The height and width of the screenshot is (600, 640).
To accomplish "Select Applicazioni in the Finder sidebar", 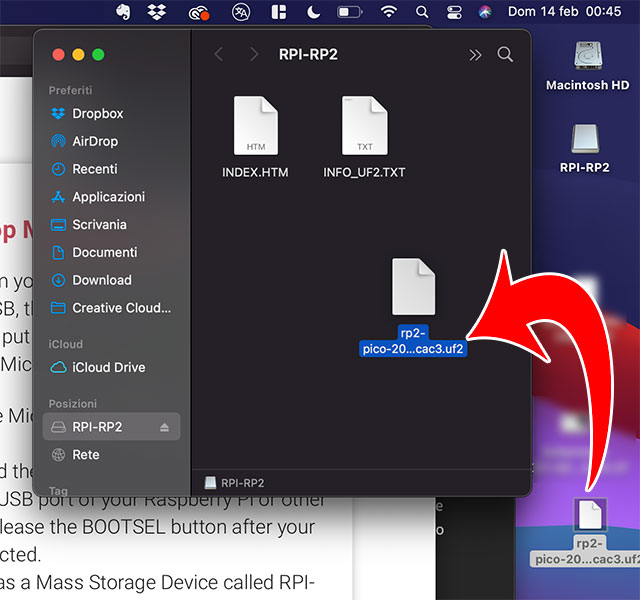I will 108,197.
